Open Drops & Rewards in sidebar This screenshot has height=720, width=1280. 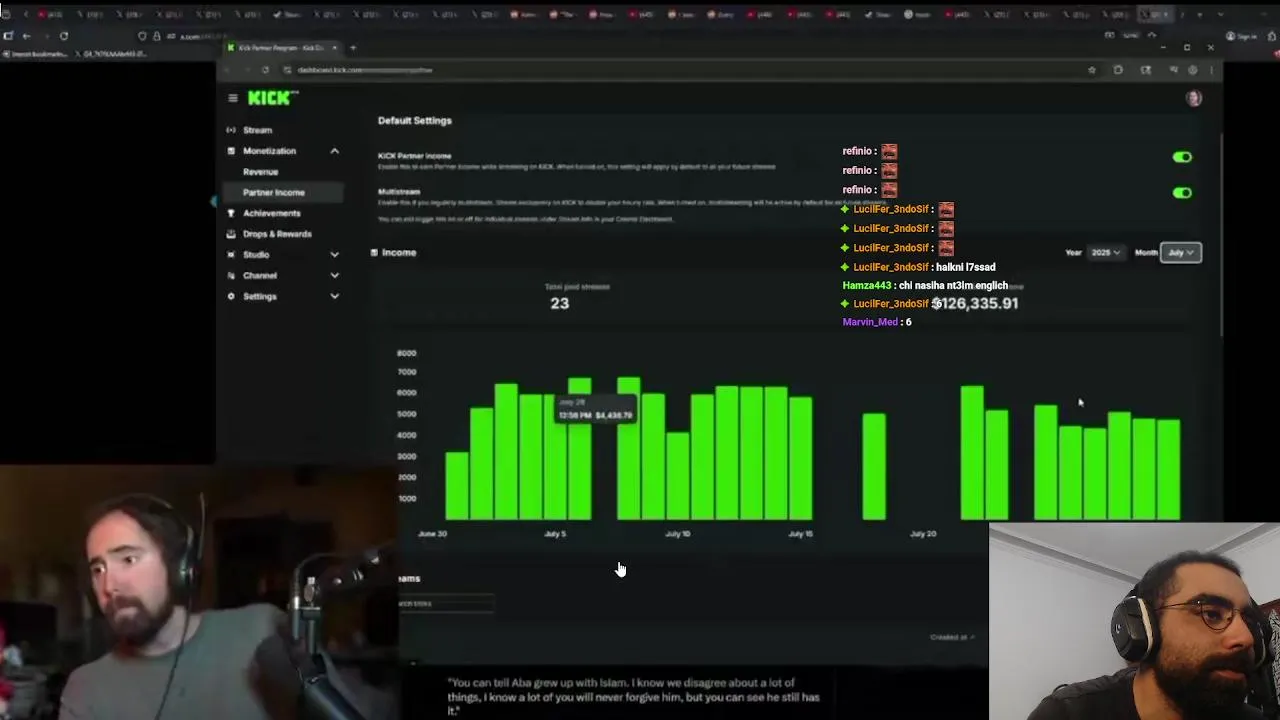pyautogui.click(x=277, y=234)
